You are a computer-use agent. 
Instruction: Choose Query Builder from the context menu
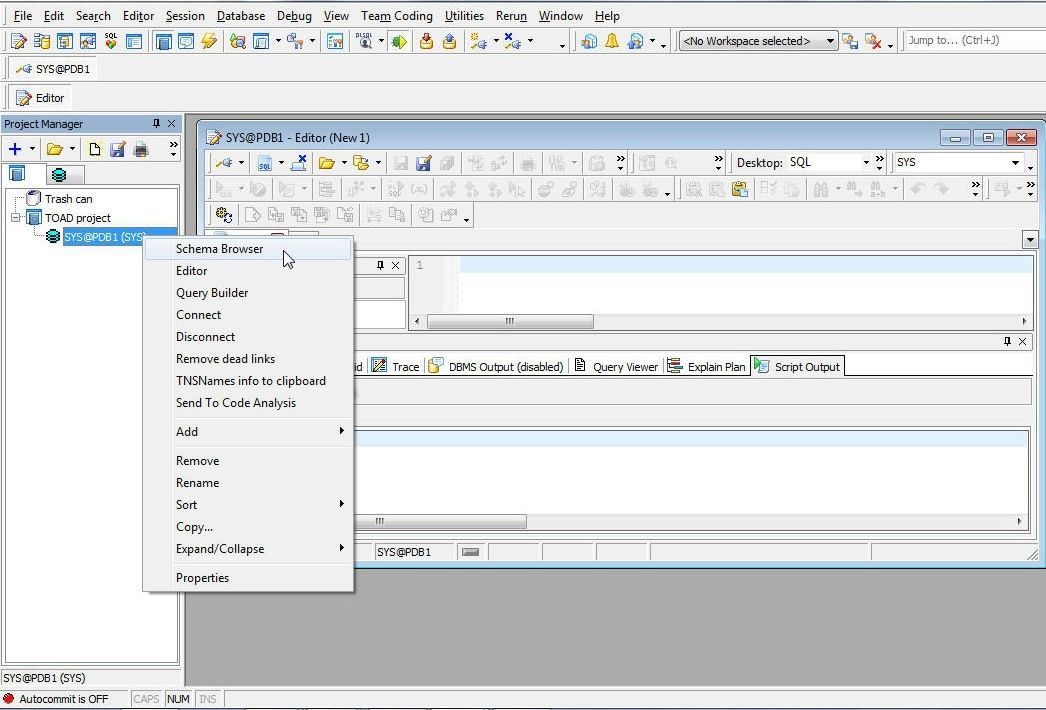[247, 293]
